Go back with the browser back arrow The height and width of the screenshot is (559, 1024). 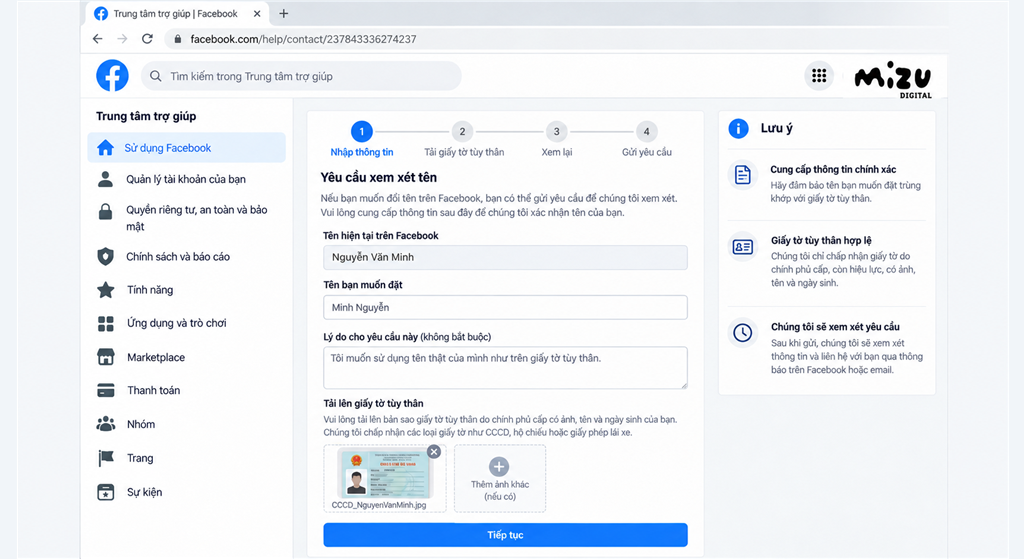point(97,39)
